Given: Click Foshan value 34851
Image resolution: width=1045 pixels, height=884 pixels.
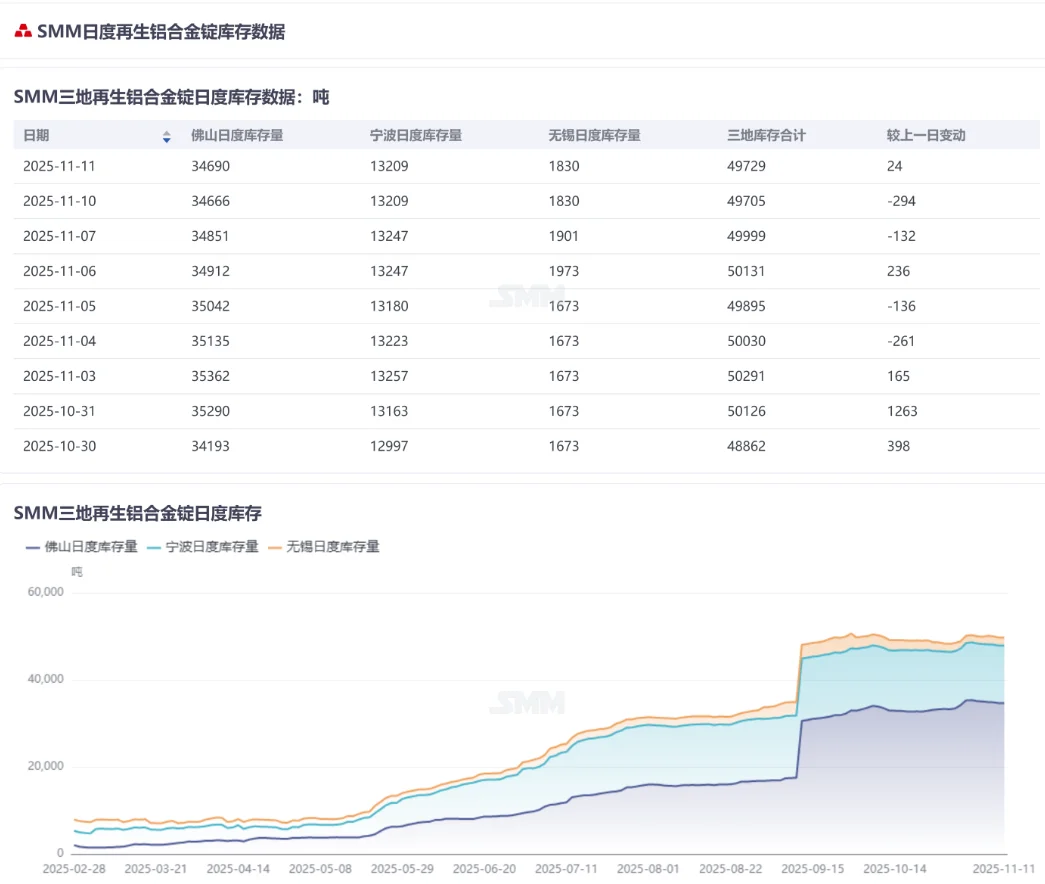Looking at the screenshot, I should click(211, 236).
